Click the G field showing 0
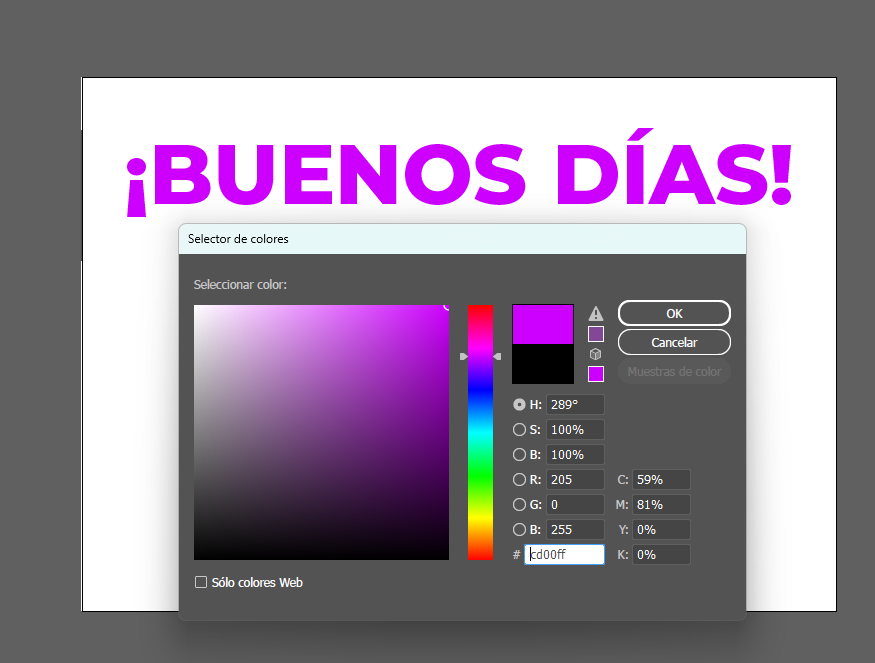Image resolution: width=875 pixels, height=663 pixels. click(x=575, y=505)
